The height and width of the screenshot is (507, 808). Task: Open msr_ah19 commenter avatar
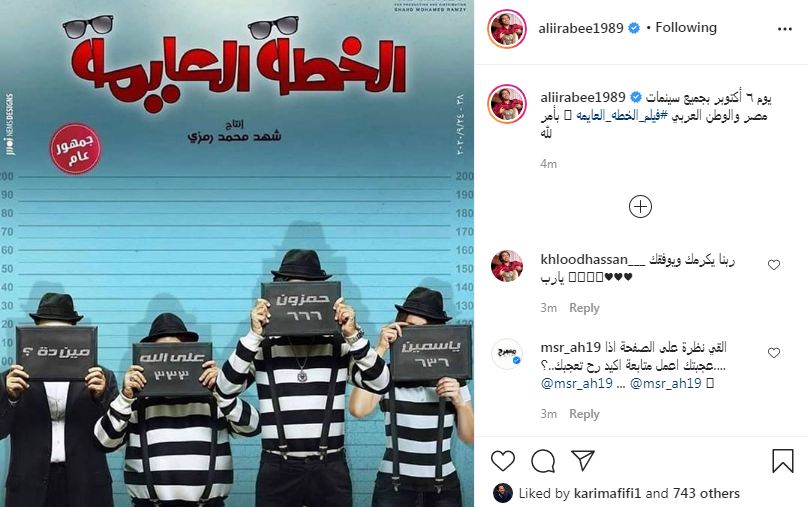click(507, 354)
